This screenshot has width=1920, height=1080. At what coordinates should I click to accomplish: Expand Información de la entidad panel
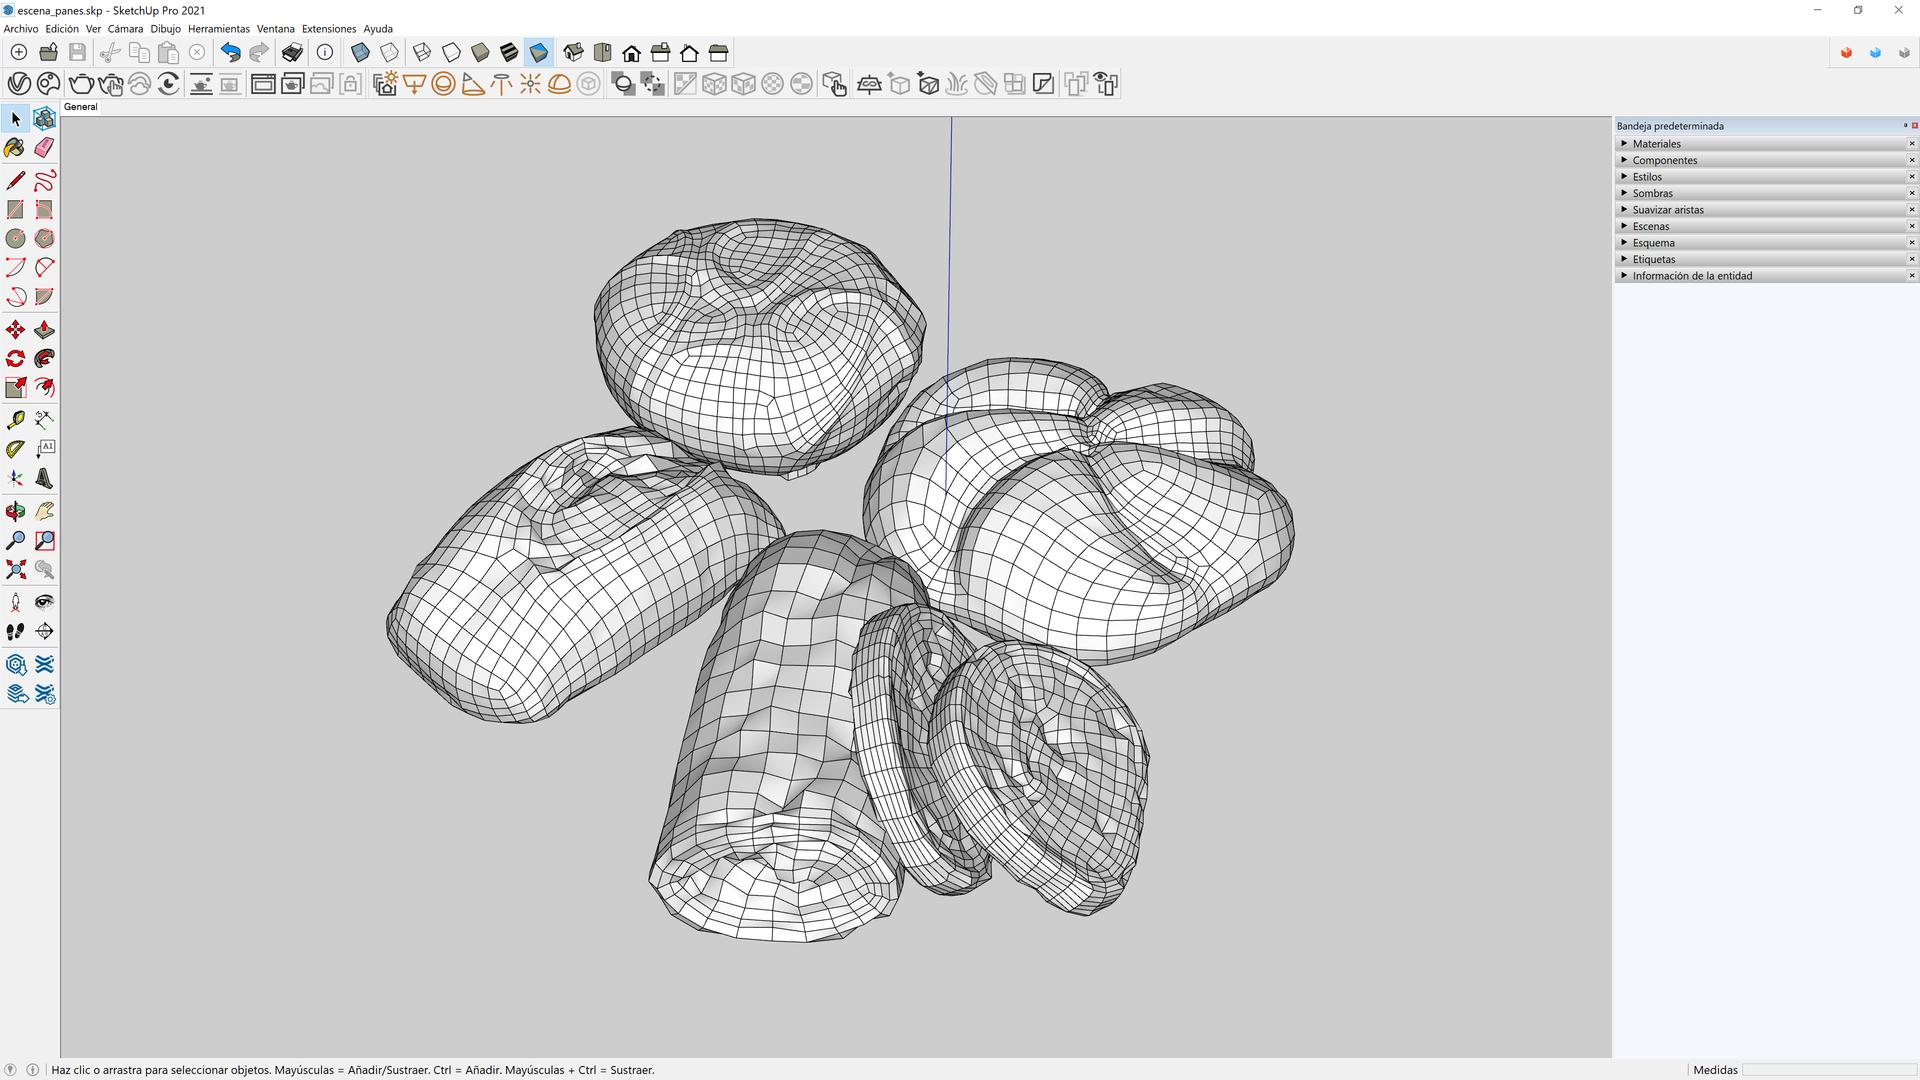pos(1691,276)
